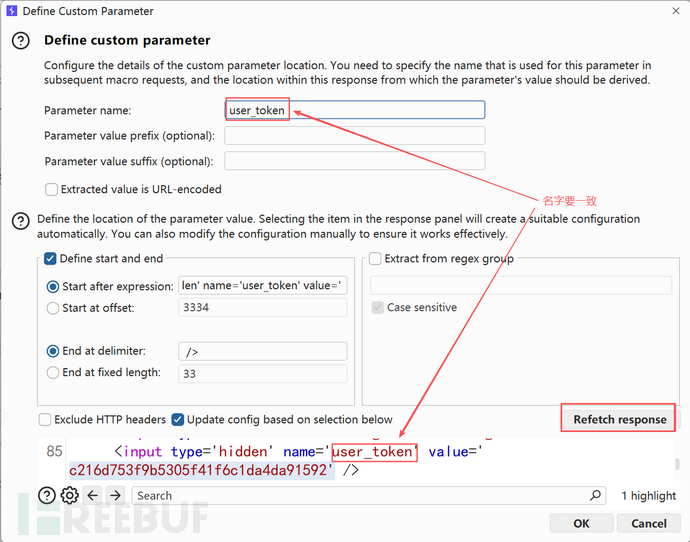
Task: Uncheck Define start and end
Action: point(50,259)
